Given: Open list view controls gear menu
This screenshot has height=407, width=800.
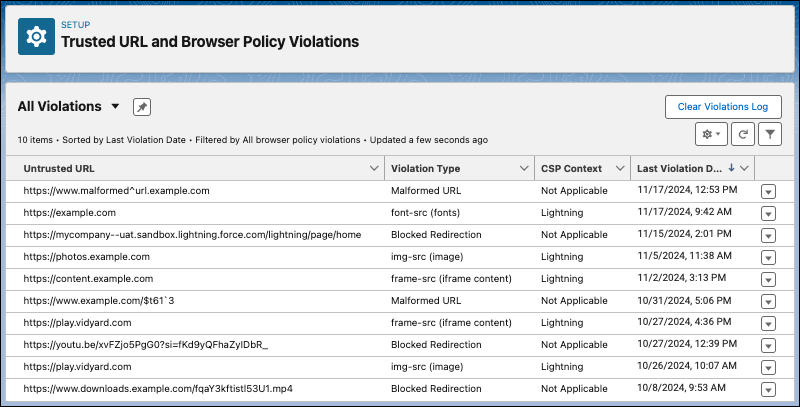Looking at the screenshot, I should pyautogui.click(x=712, y=134).
